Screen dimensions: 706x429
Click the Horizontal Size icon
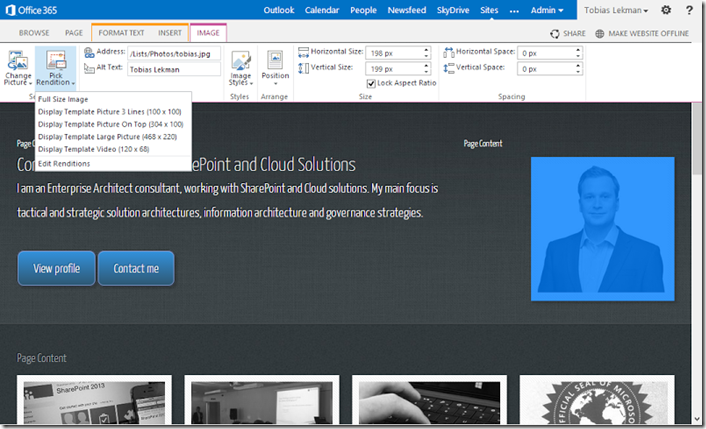tap(303, 53)
